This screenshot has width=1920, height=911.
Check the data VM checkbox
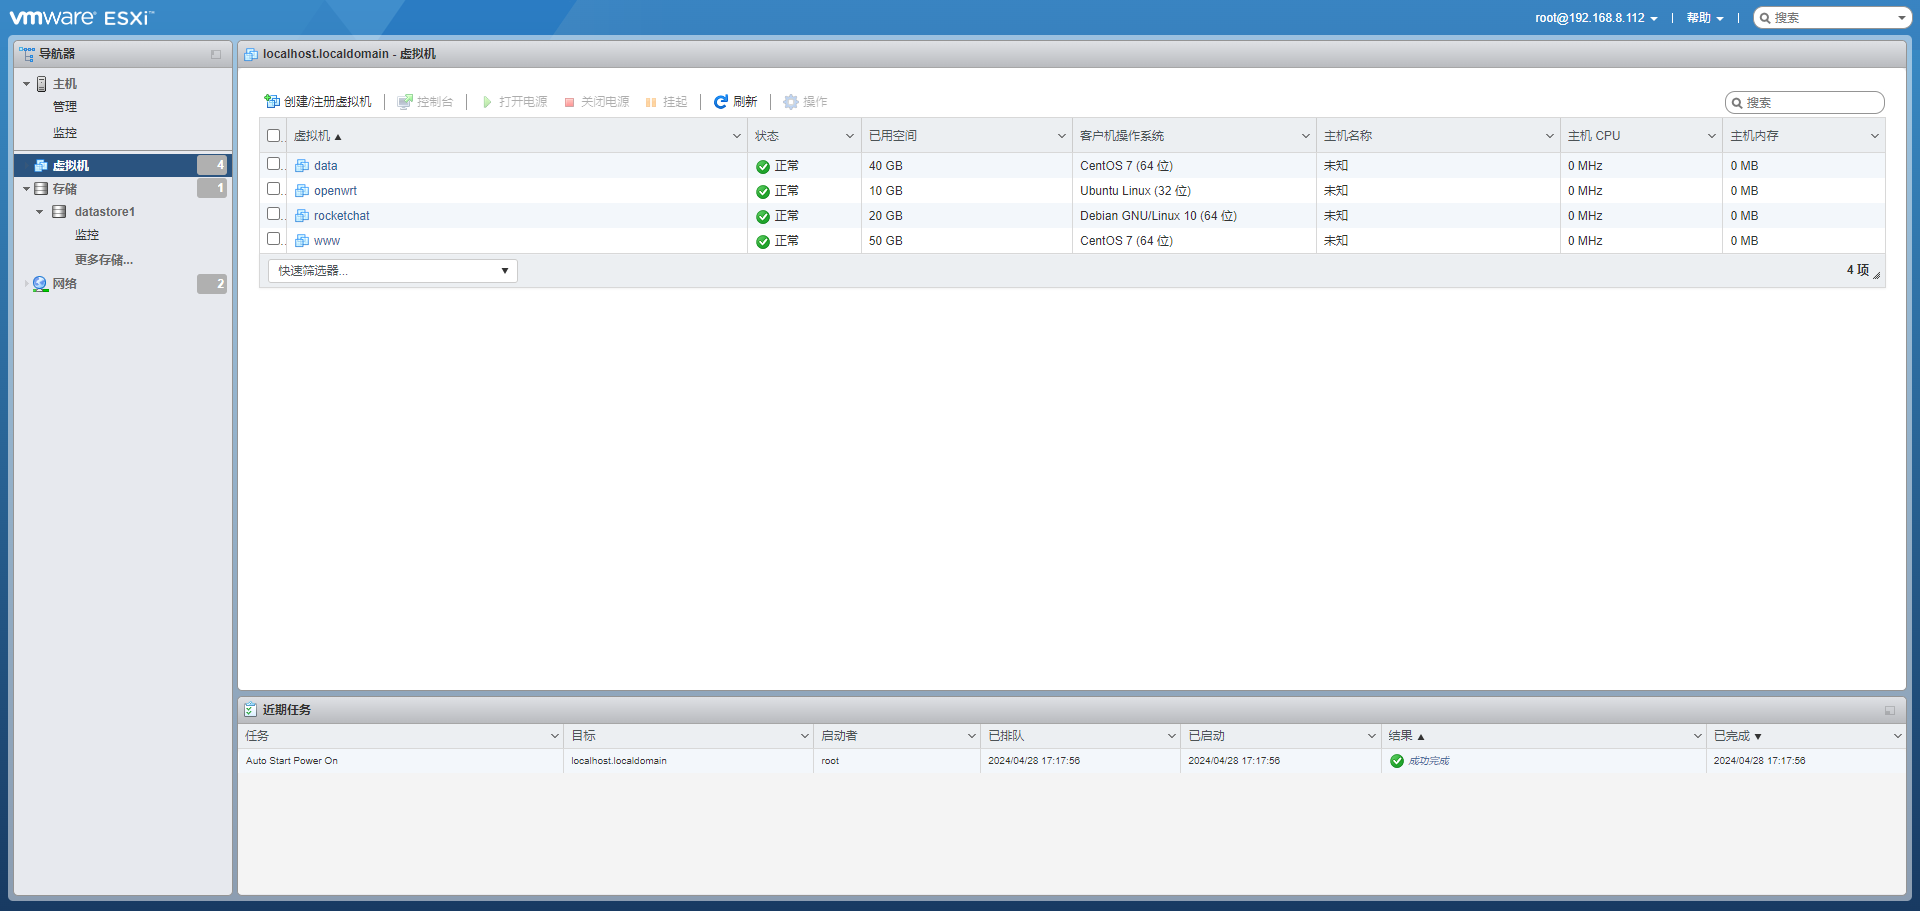tap(274, 163)
